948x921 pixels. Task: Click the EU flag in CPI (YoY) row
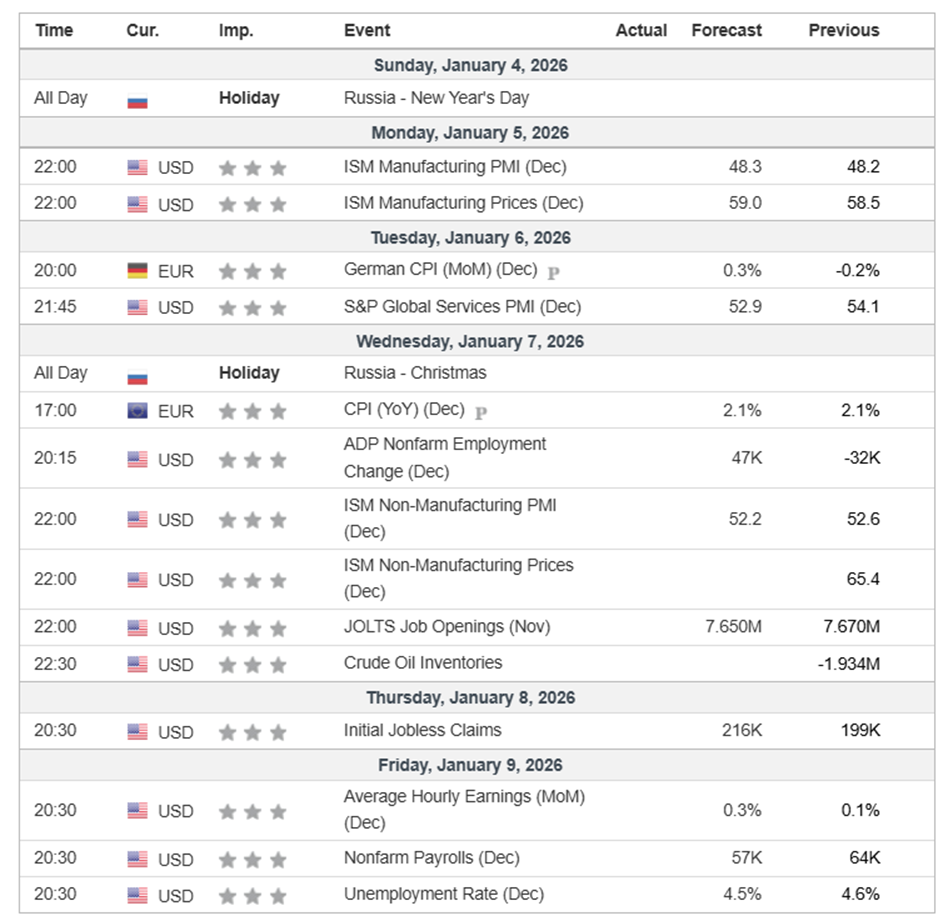[x=138, y=411]
